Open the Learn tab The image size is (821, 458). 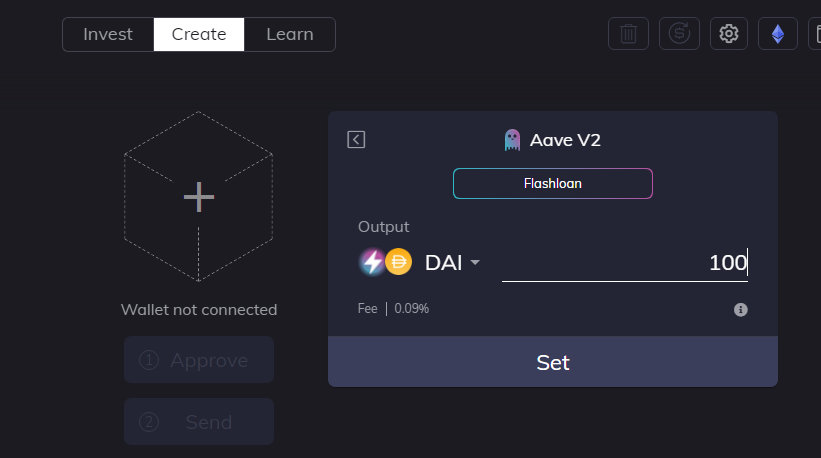pyautogui.click(x=290, y=35)
